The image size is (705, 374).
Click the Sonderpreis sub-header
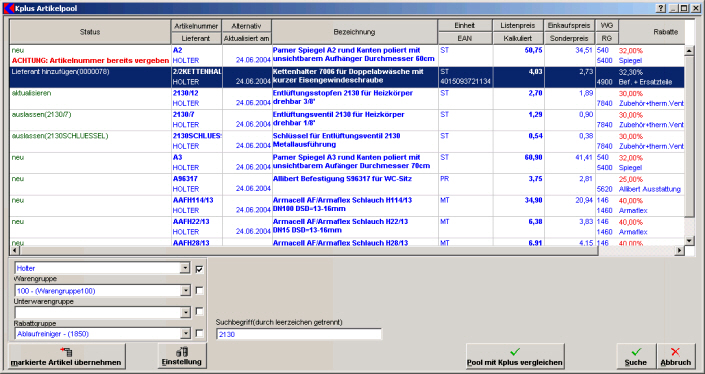pyautogui.click(x=569, y=38)
